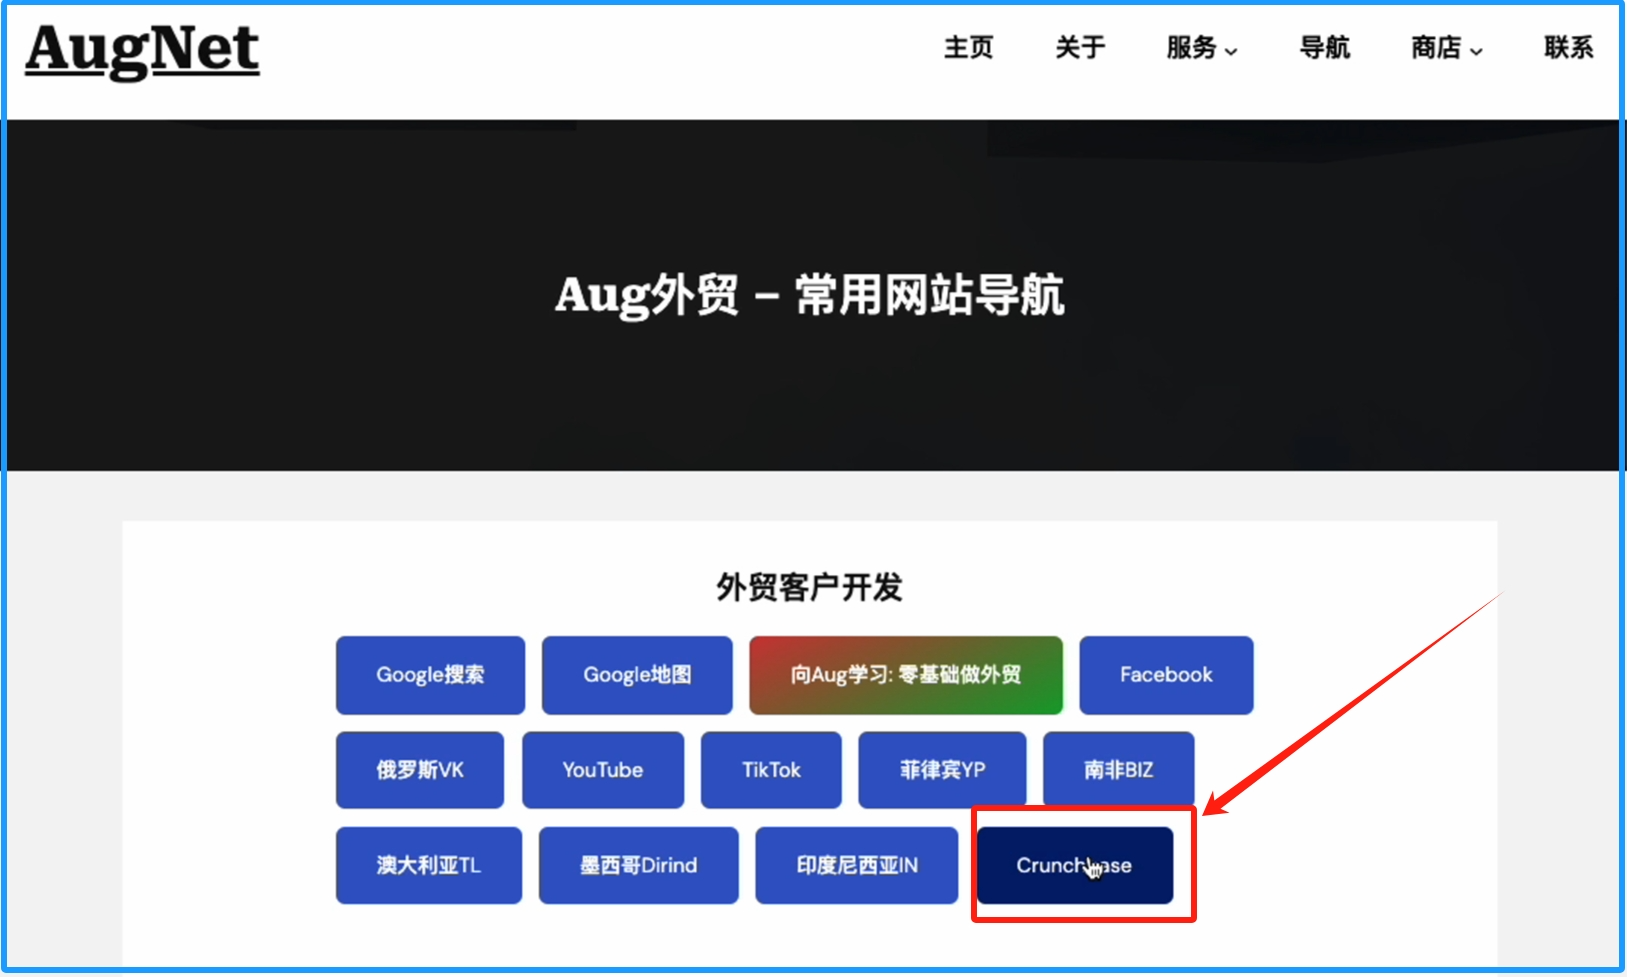The image size is (1627, 977).
Task: Open the 印度尼西亚IN button
Action: point(857,865)
